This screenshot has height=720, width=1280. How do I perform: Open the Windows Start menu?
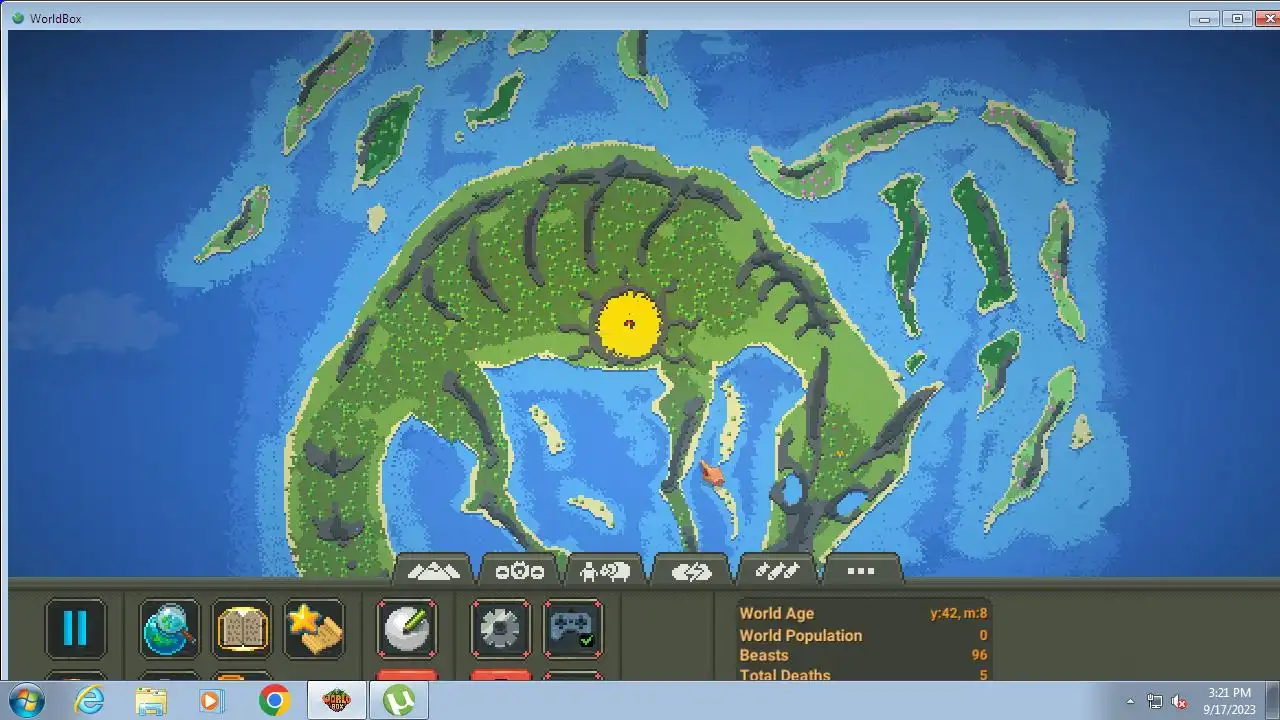click(x=25, y=700)
